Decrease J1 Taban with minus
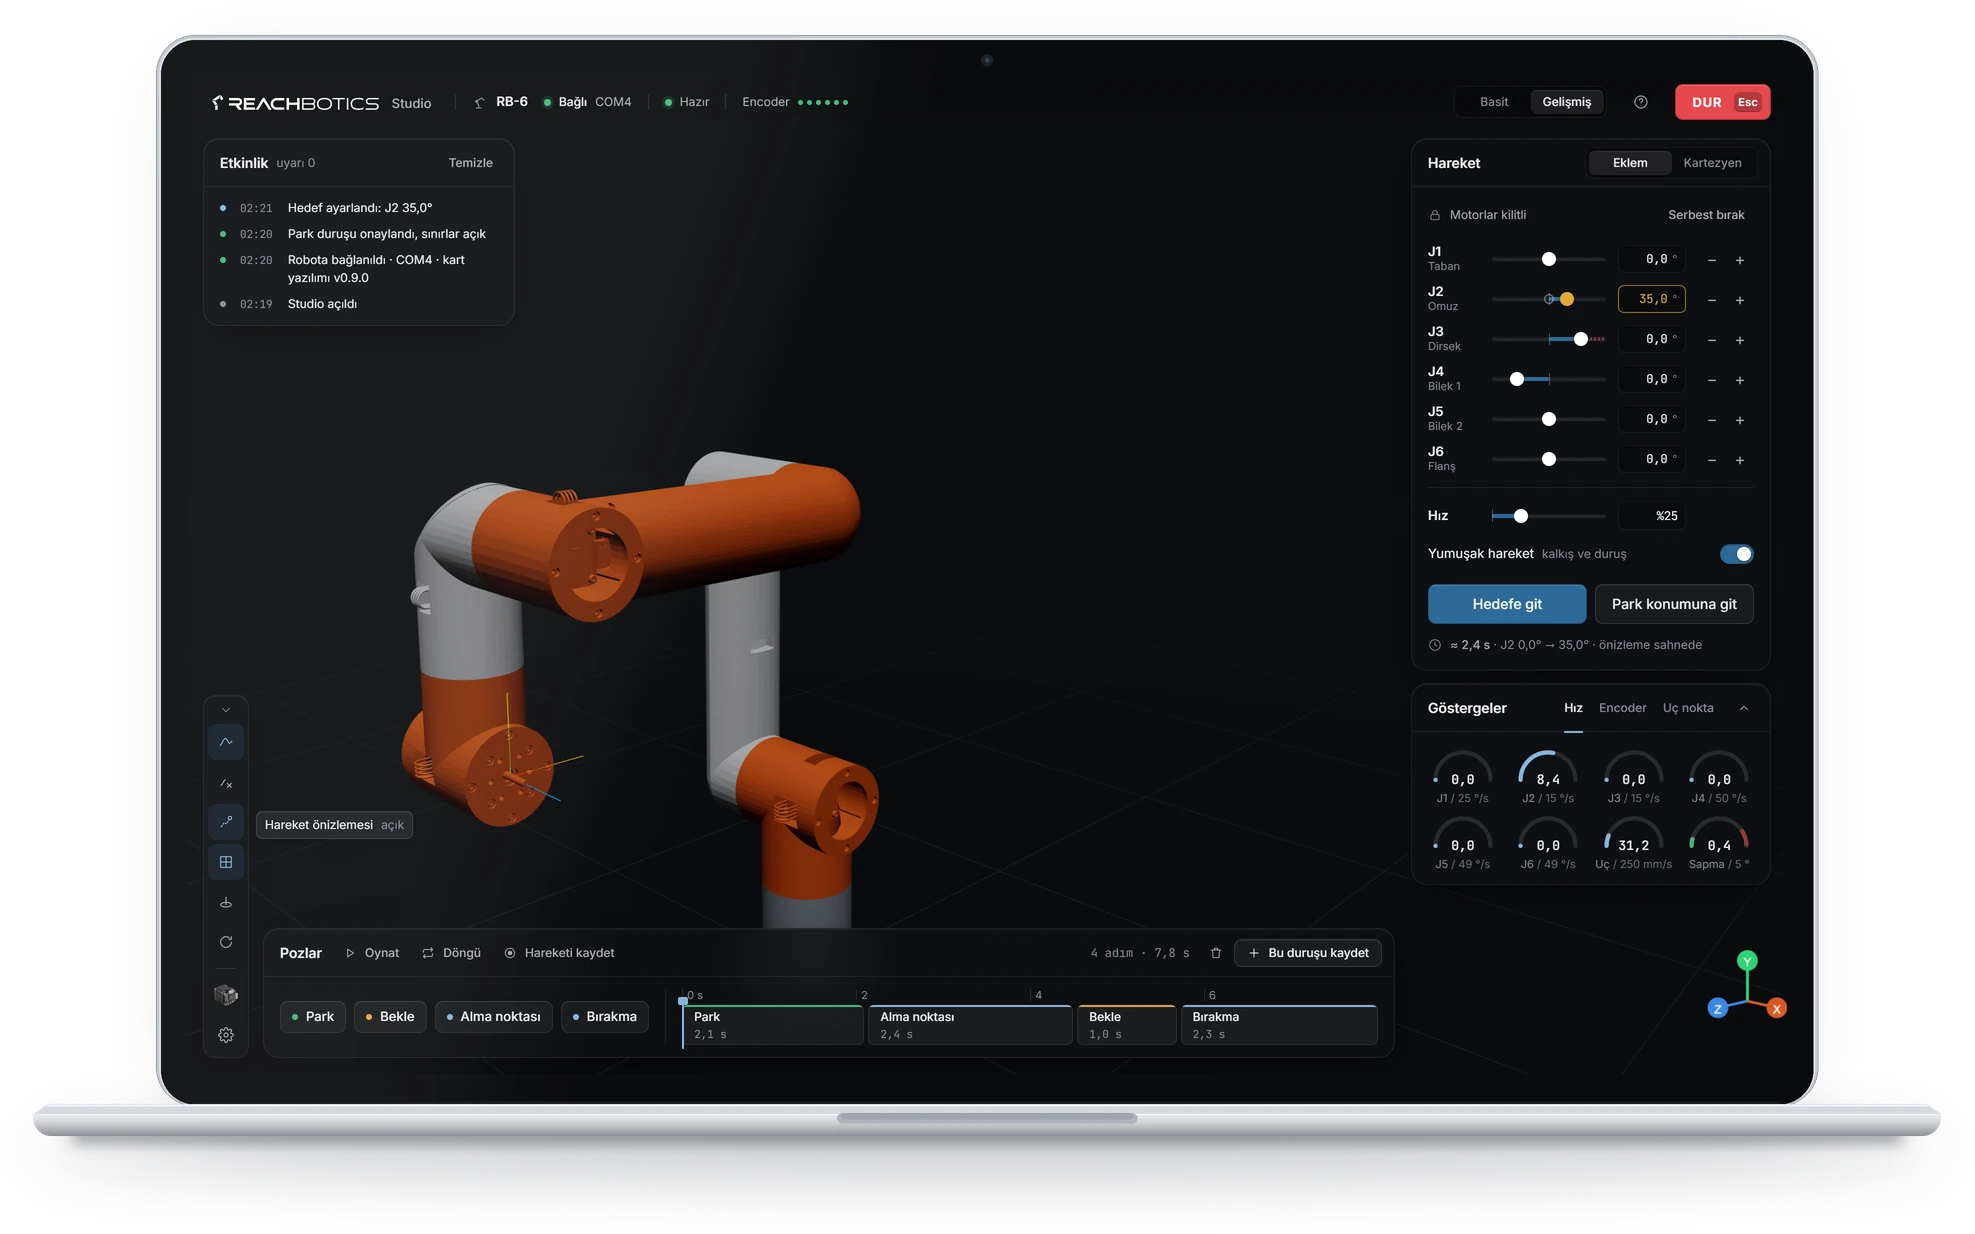The width and height of the screenshot is (1975, 1234). coord(1712,260)
